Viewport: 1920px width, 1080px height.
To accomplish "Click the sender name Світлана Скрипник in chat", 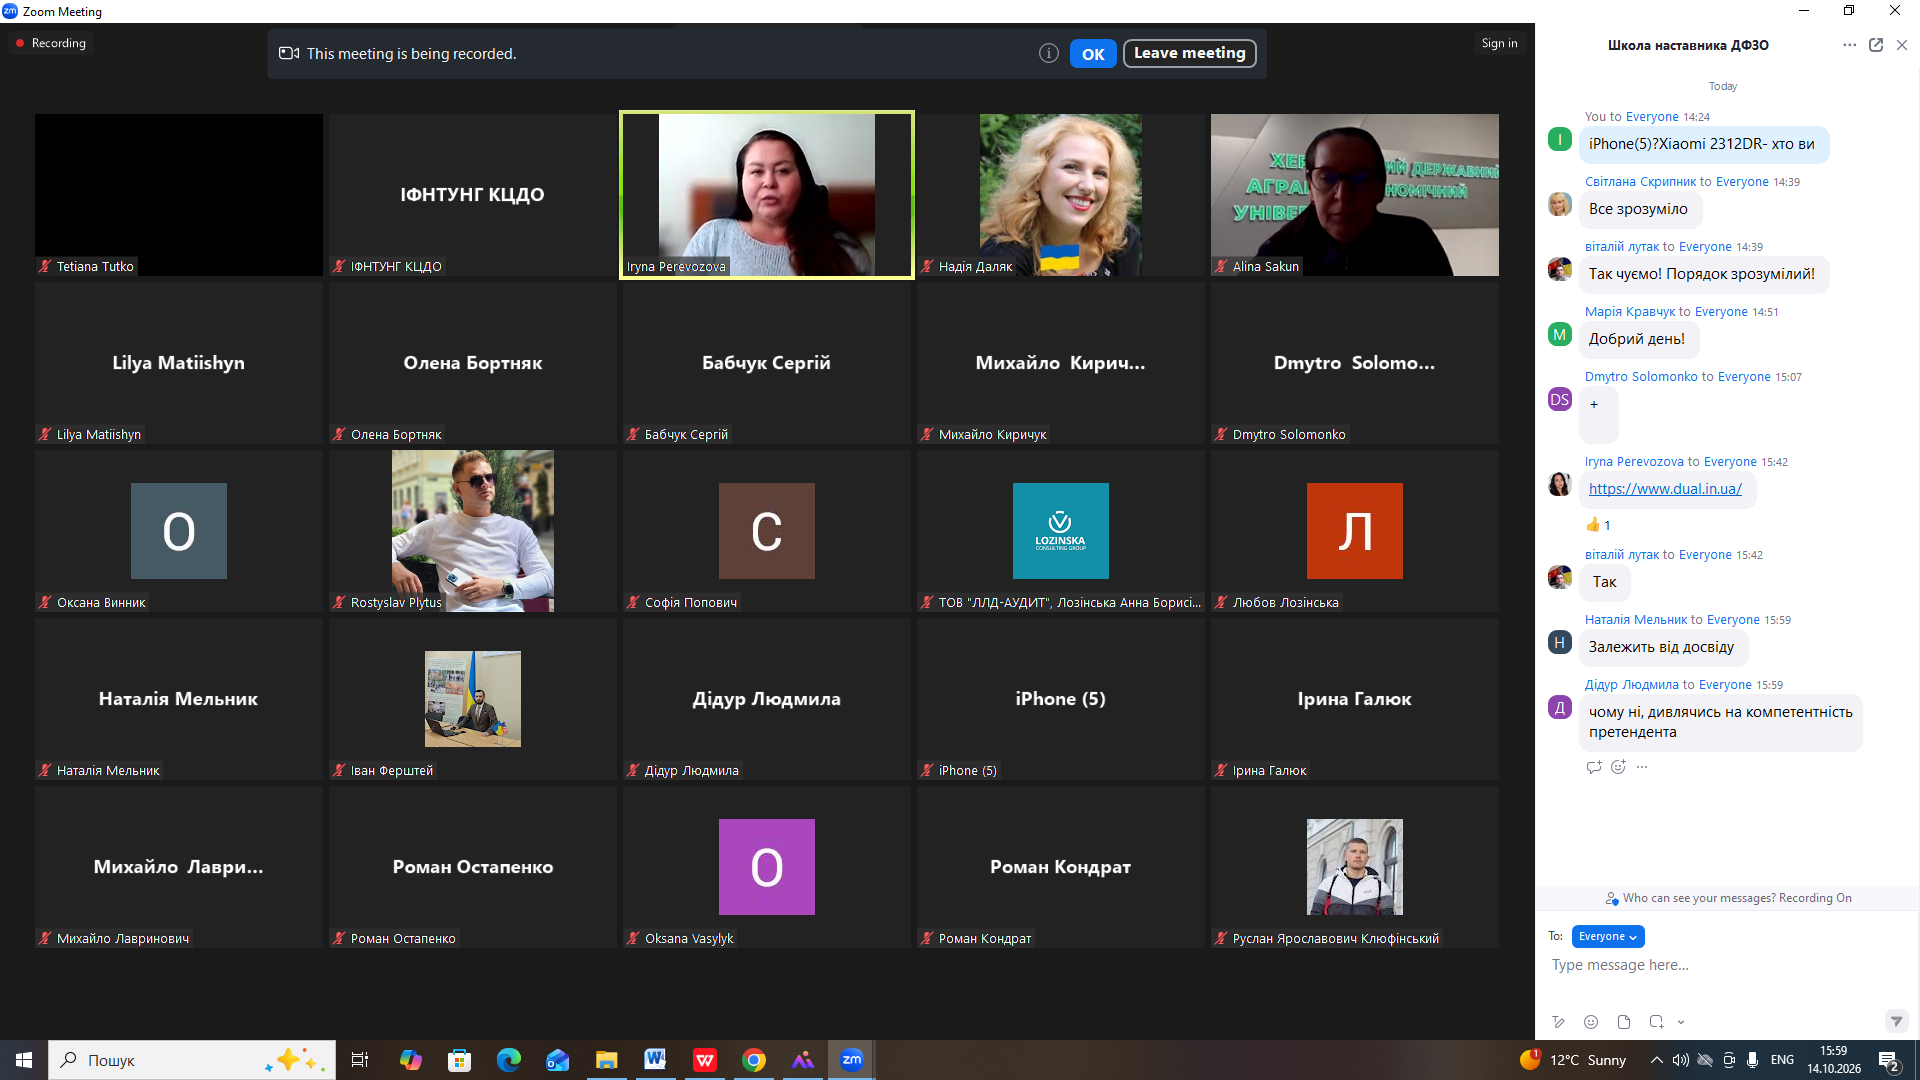I will 1640,182.
